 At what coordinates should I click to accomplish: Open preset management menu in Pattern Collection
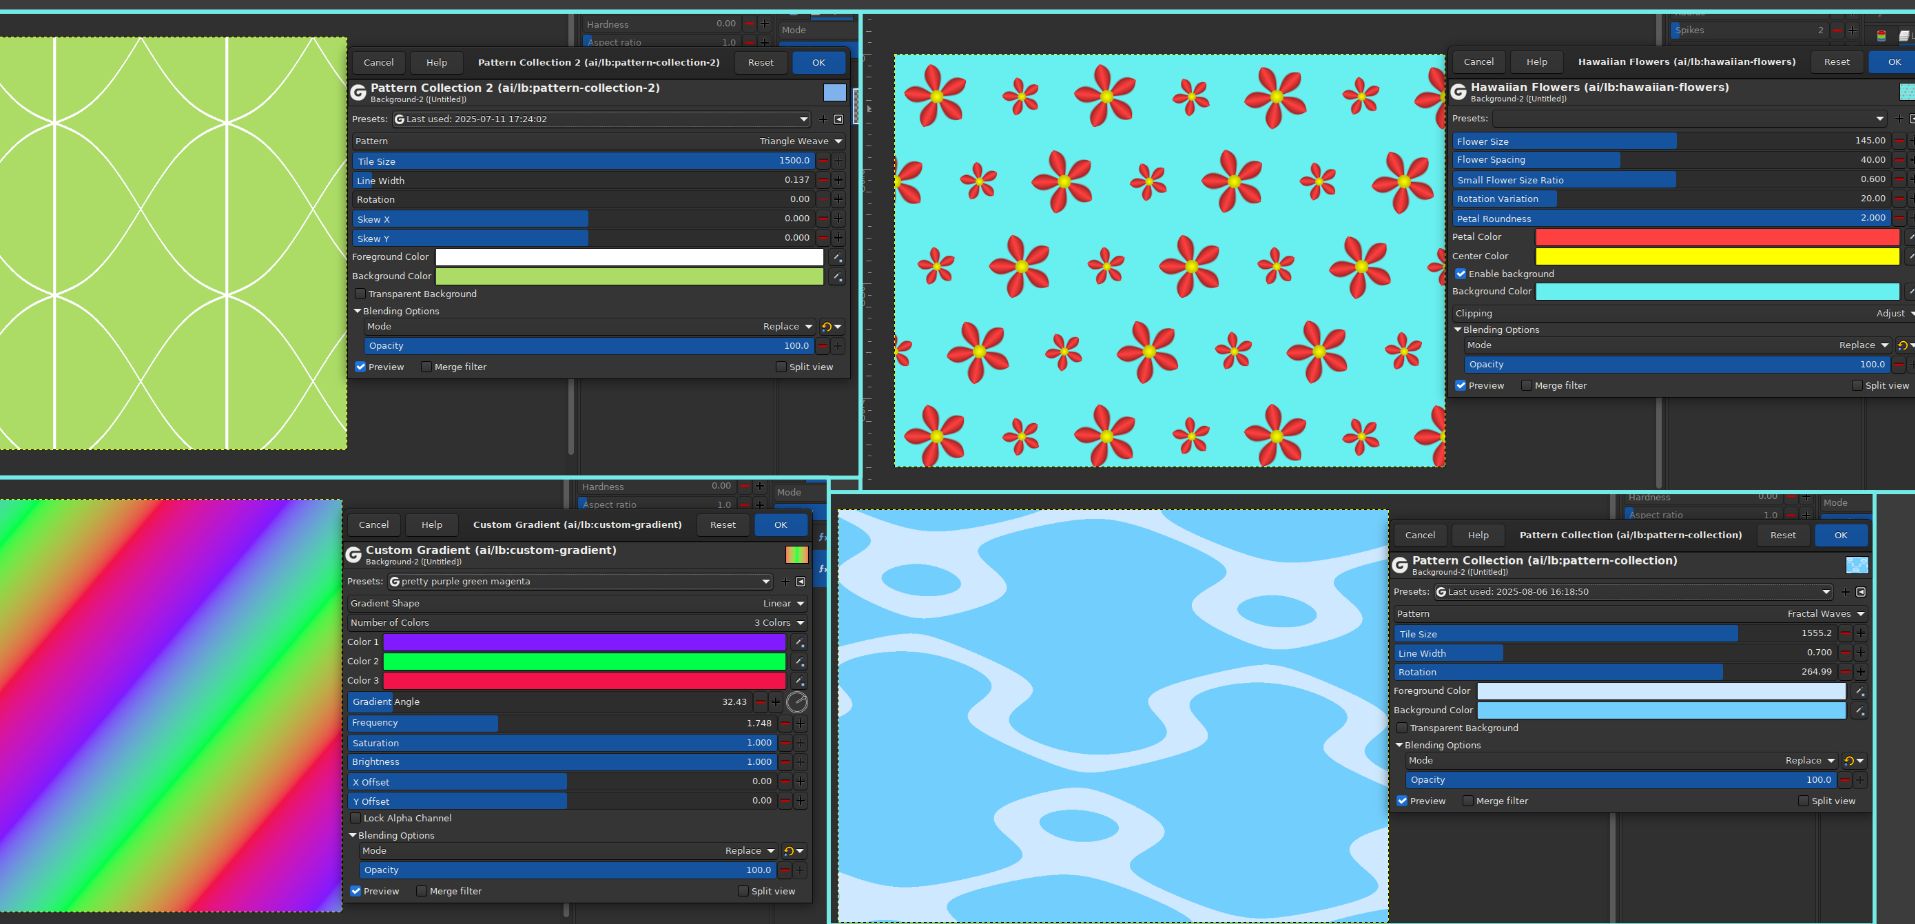click(x=1860, y=592)
